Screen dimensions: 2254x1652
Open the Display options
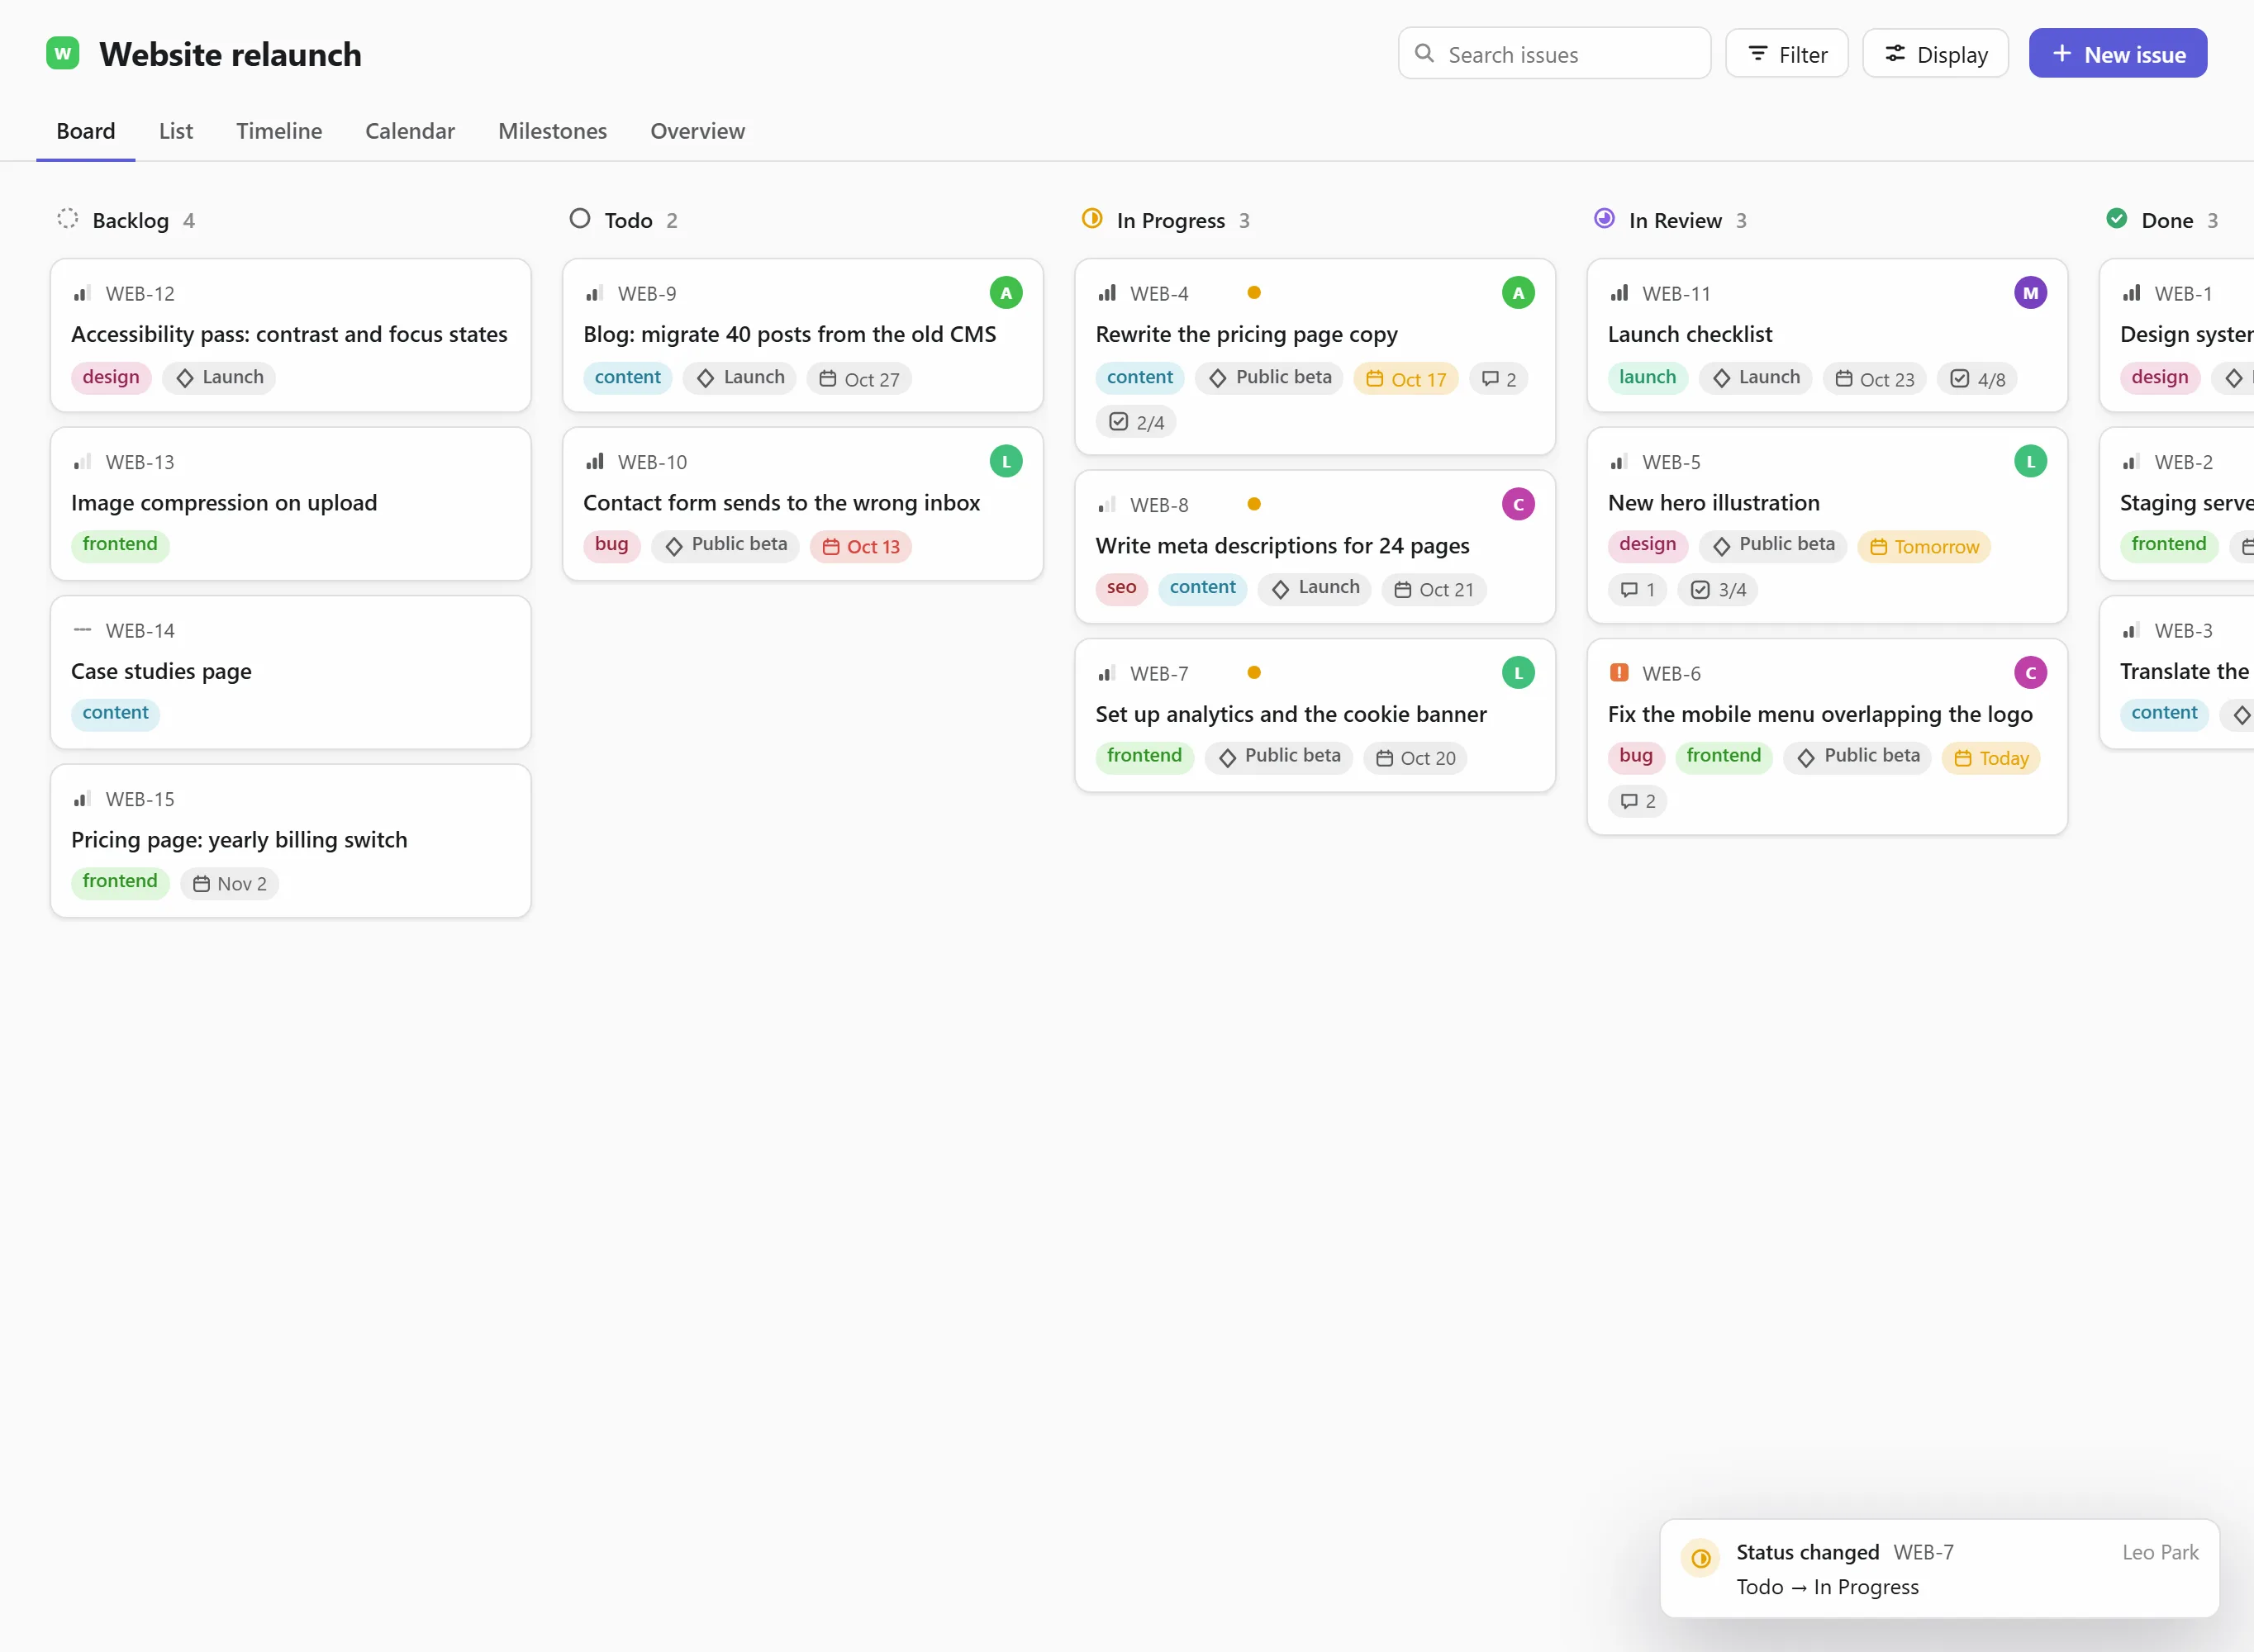pos(1936,54)
